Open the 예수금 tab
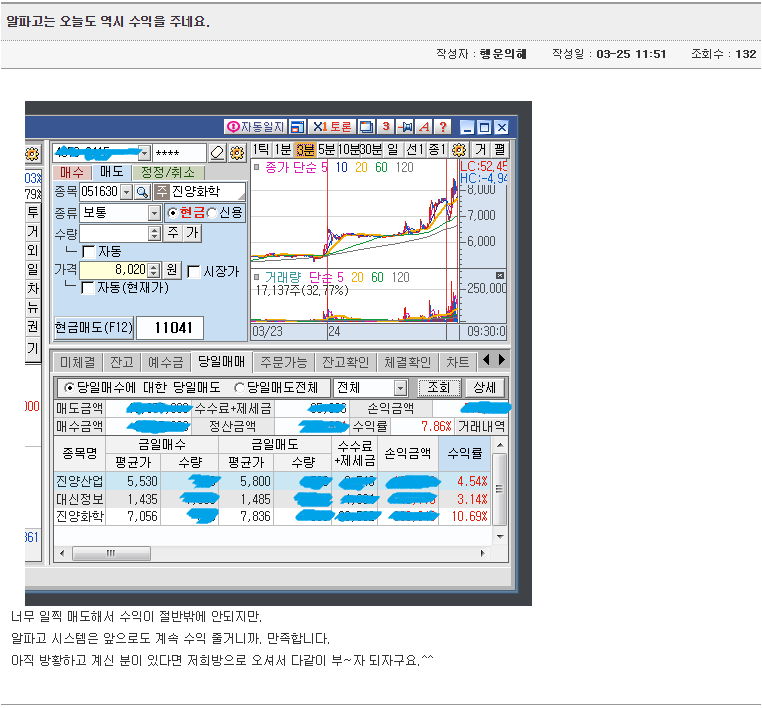 (166, 362)
